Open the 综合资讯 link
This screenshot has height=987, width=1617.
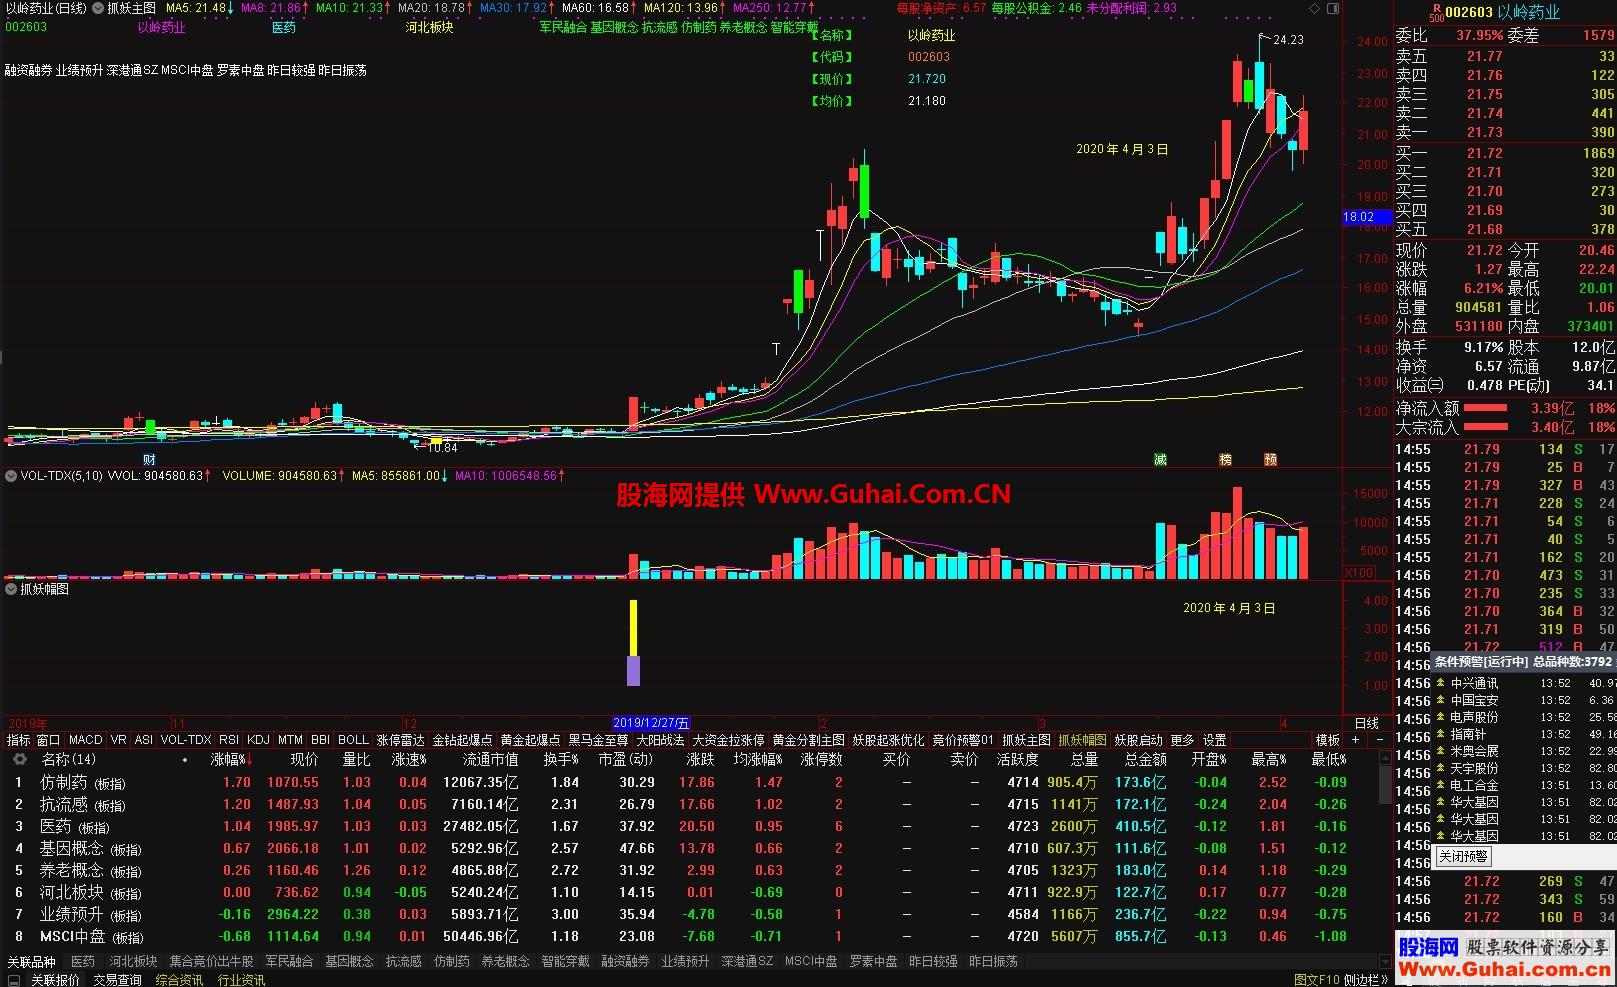tap(179, 980)
